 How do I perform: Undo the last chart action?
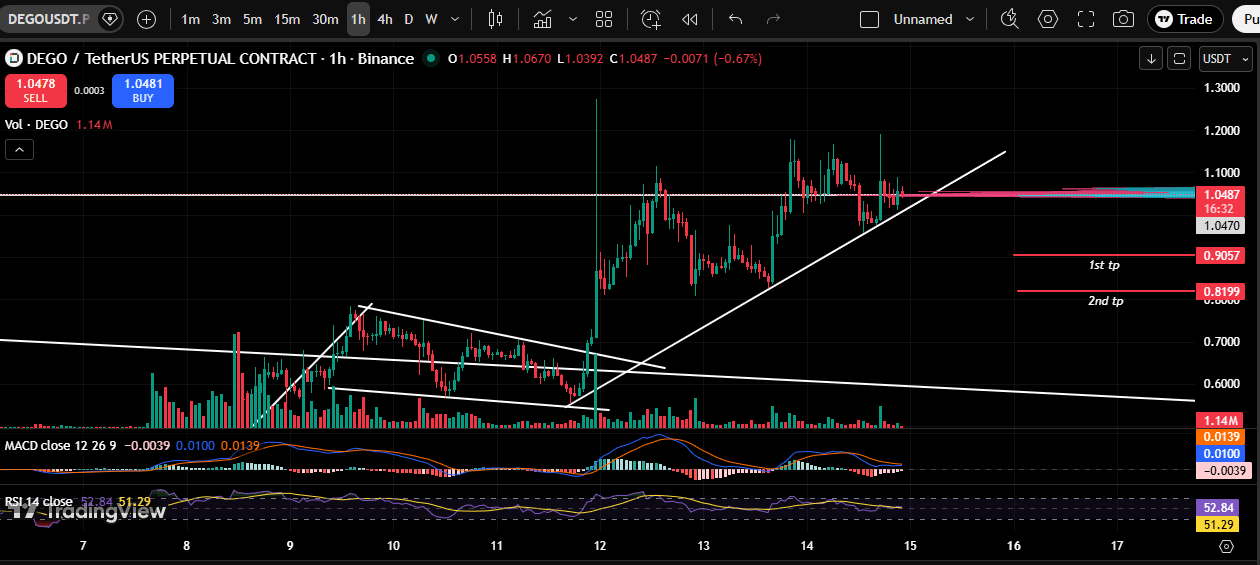[x=736, y=19]
